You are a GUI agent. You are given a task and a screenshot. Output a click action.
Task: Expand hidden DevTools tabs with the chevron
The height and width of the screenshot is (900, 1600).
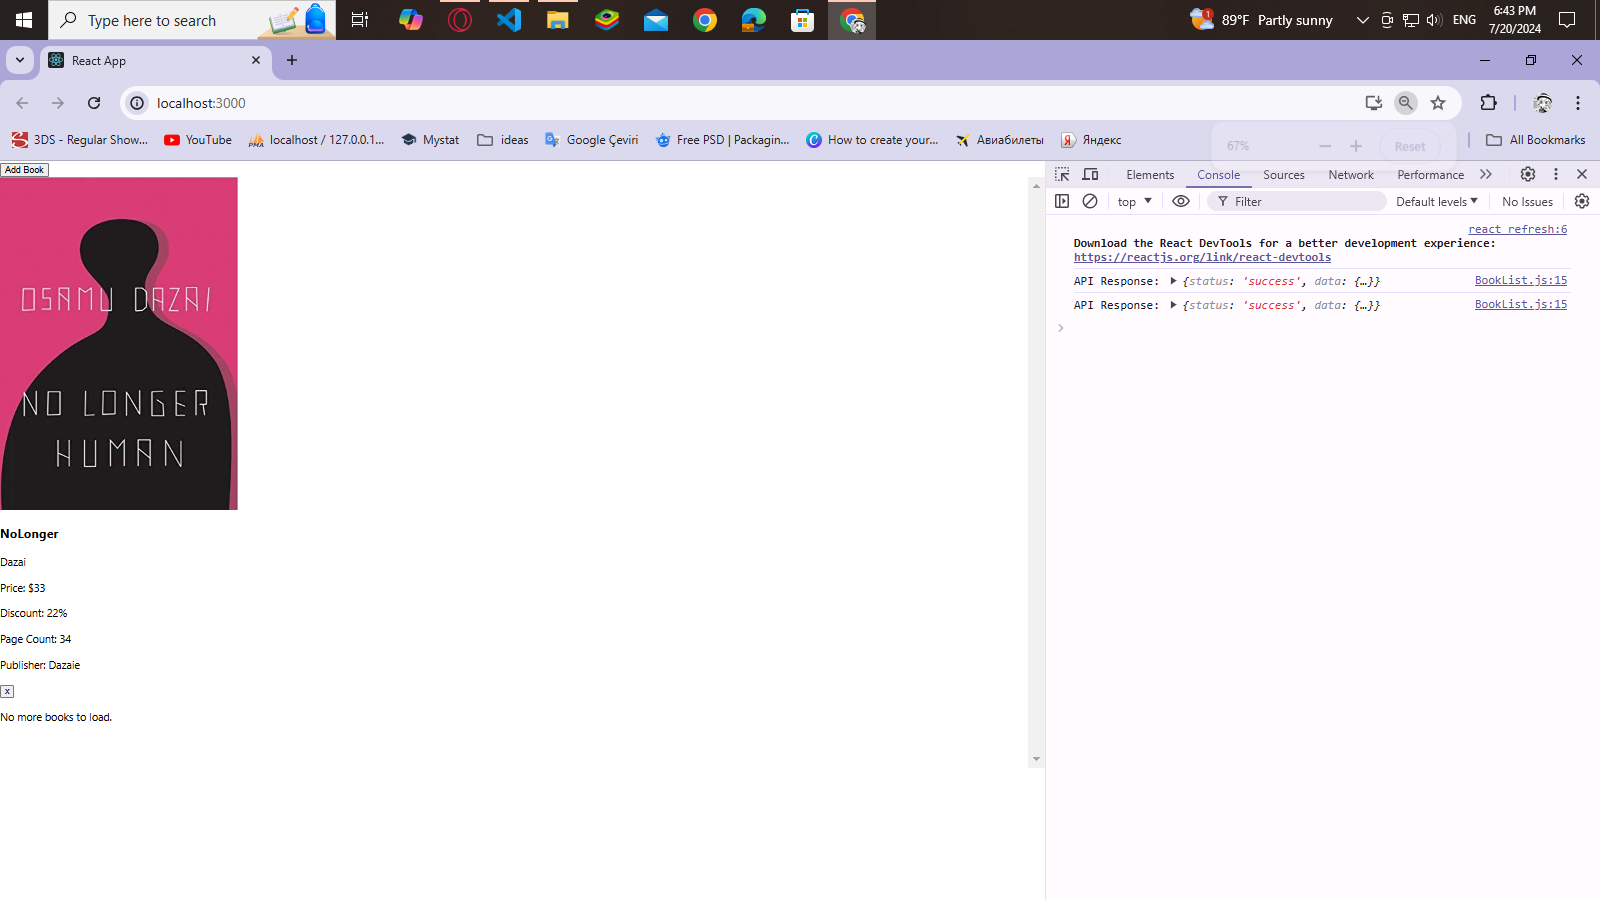[x=1486, y=174]
